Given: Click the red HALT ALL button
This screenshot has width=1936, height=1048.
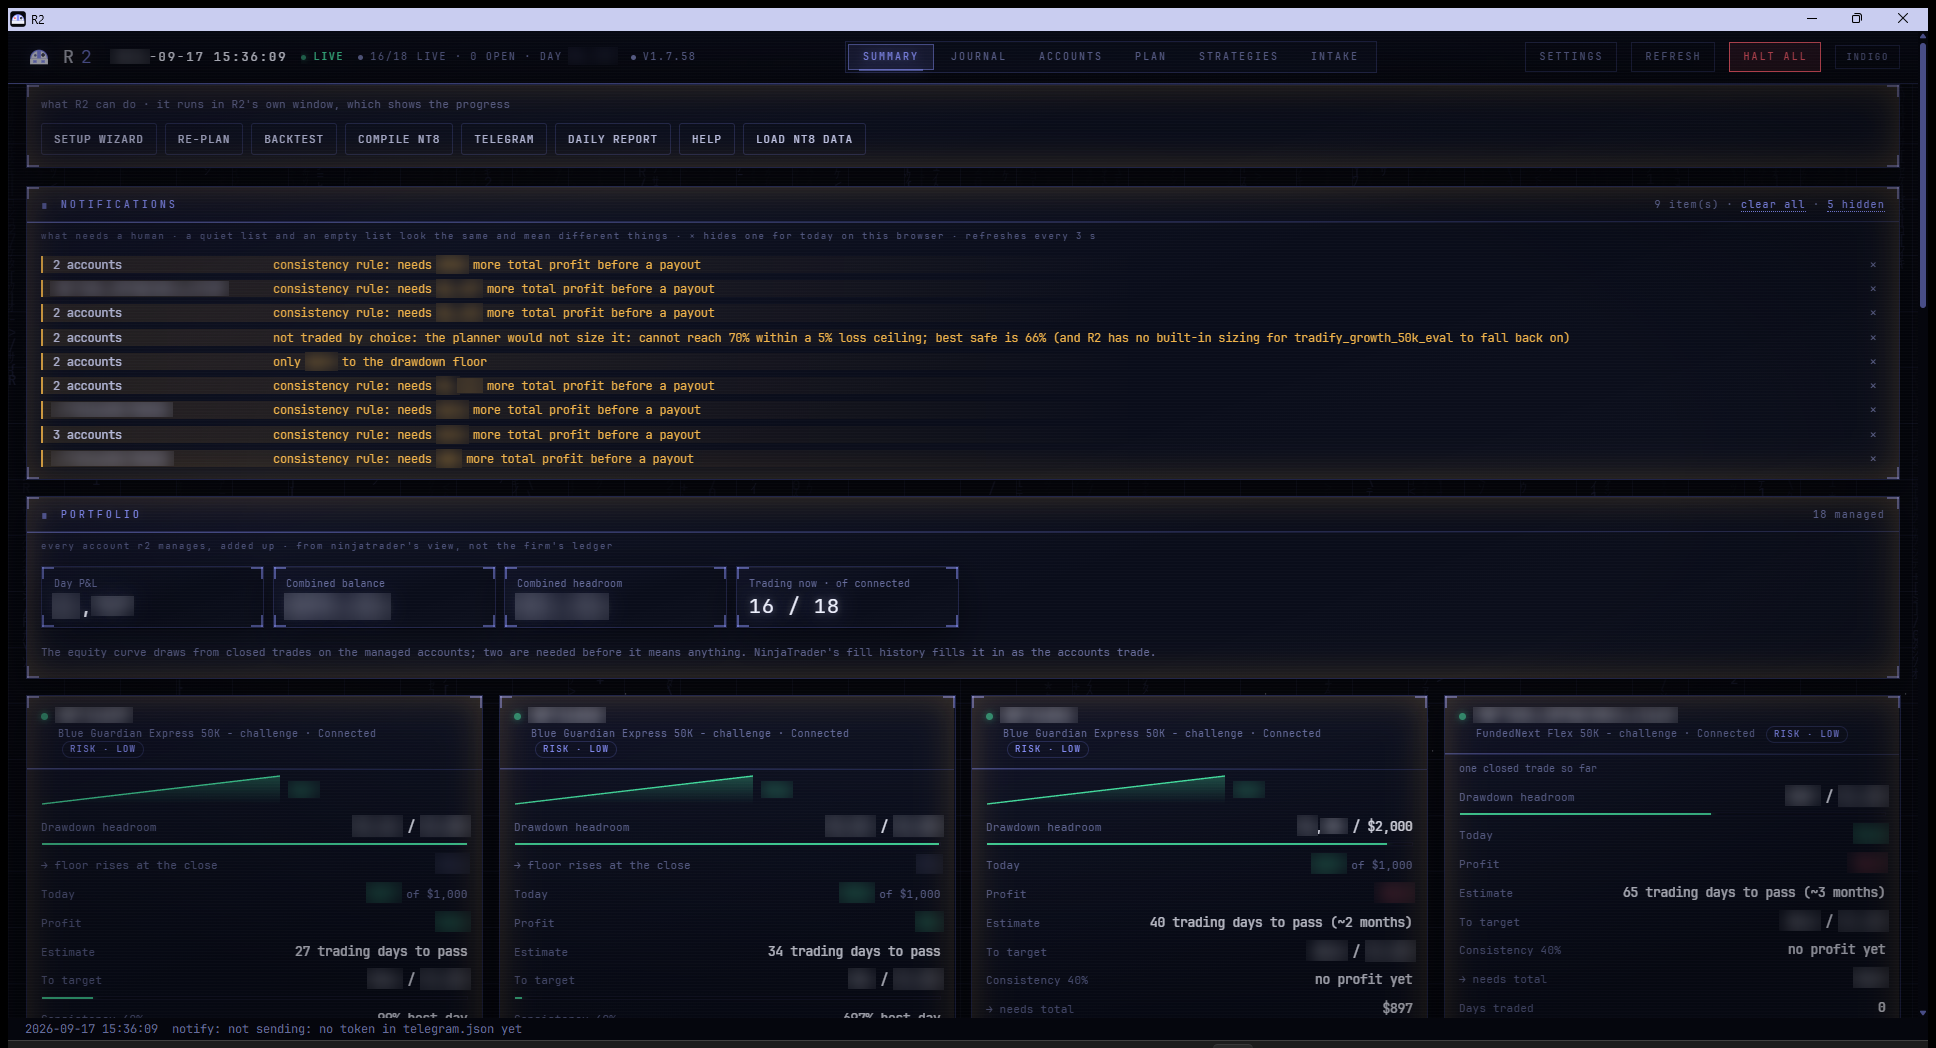Looking at the screenshot, I should tap(1774, 57).
